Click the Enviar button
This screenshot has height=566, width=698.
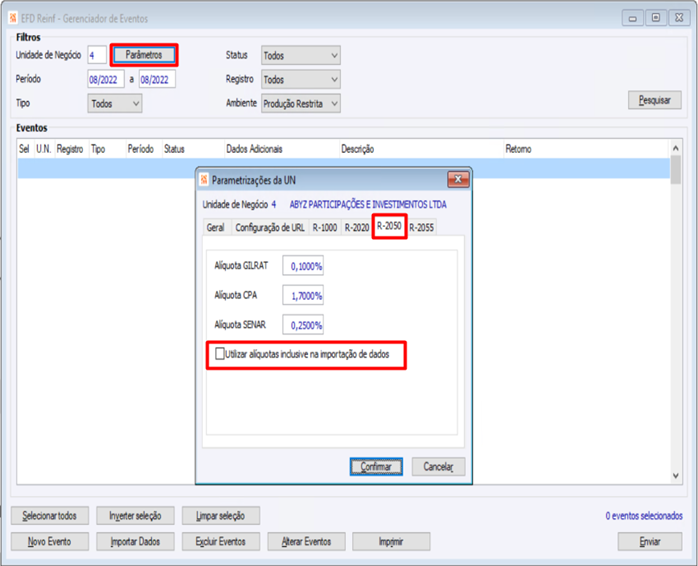[650, 542]
